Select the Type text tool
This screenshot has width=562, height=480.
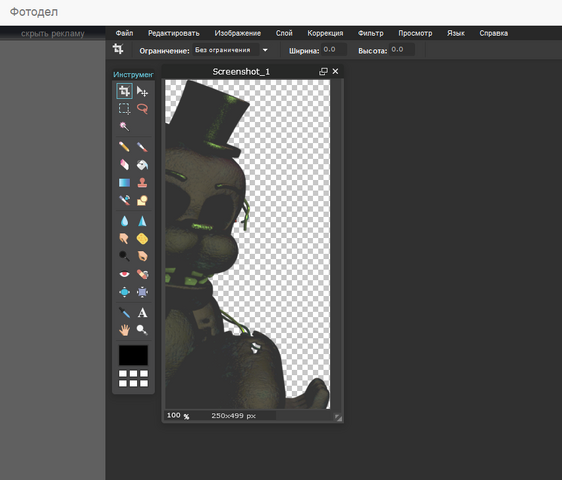[x=142, y=313]
